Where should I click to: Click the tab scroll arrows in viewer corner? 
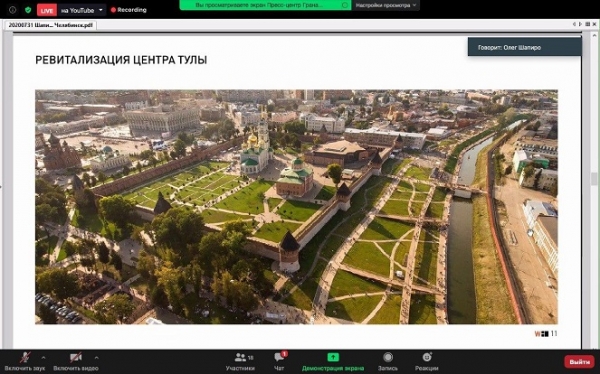point(577,24)
